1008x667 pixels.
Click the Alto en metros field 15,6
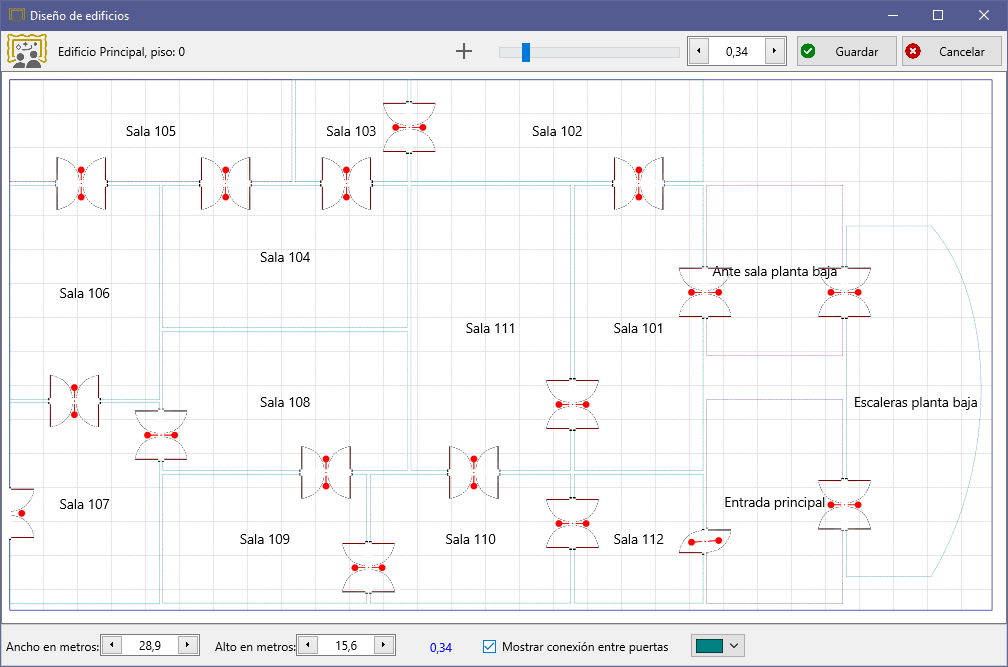point(346,645)
